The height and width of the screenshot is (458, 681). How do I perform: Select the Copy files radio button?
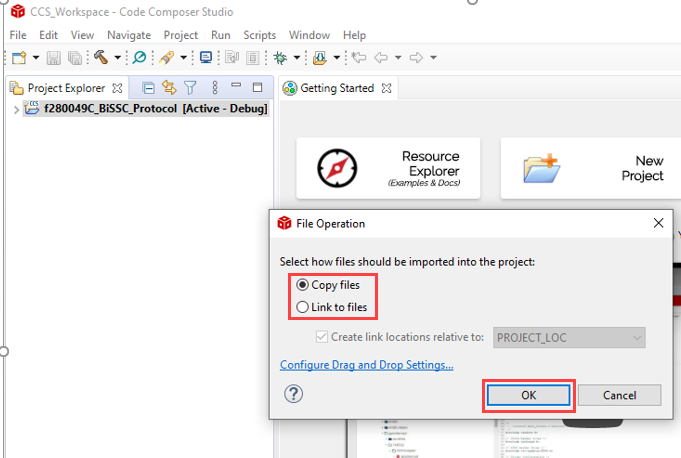302,285
